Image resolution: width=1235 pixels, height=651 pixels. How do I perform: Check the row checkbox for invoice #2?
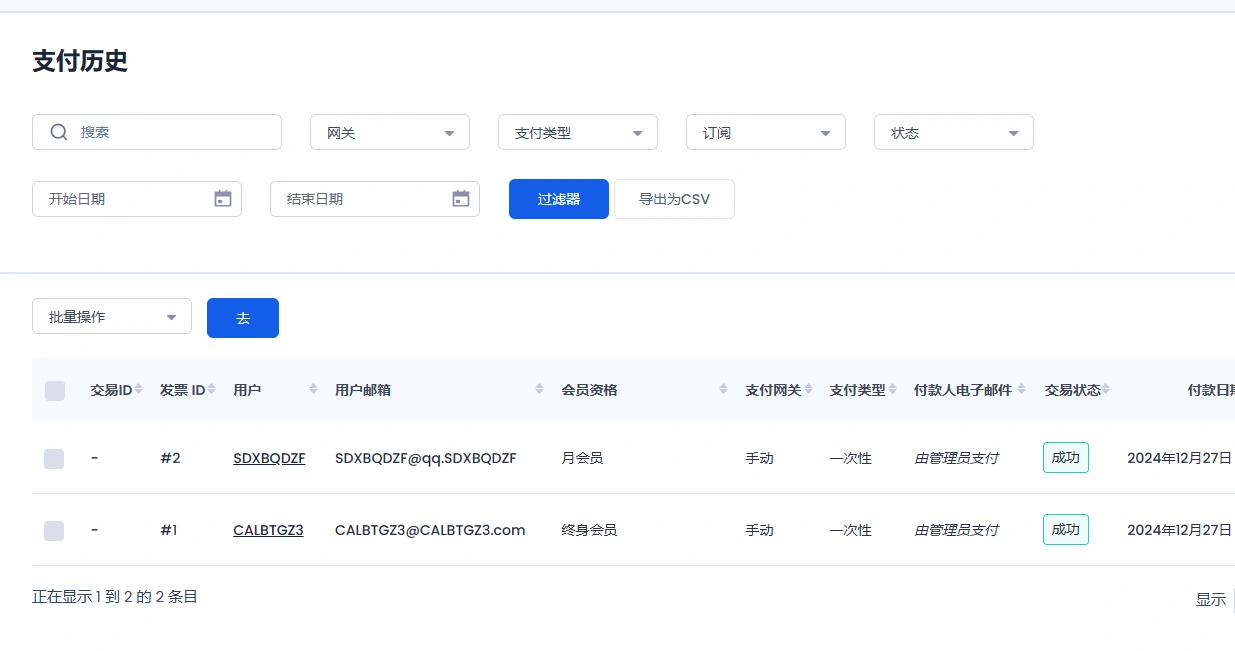coord(53,458)
